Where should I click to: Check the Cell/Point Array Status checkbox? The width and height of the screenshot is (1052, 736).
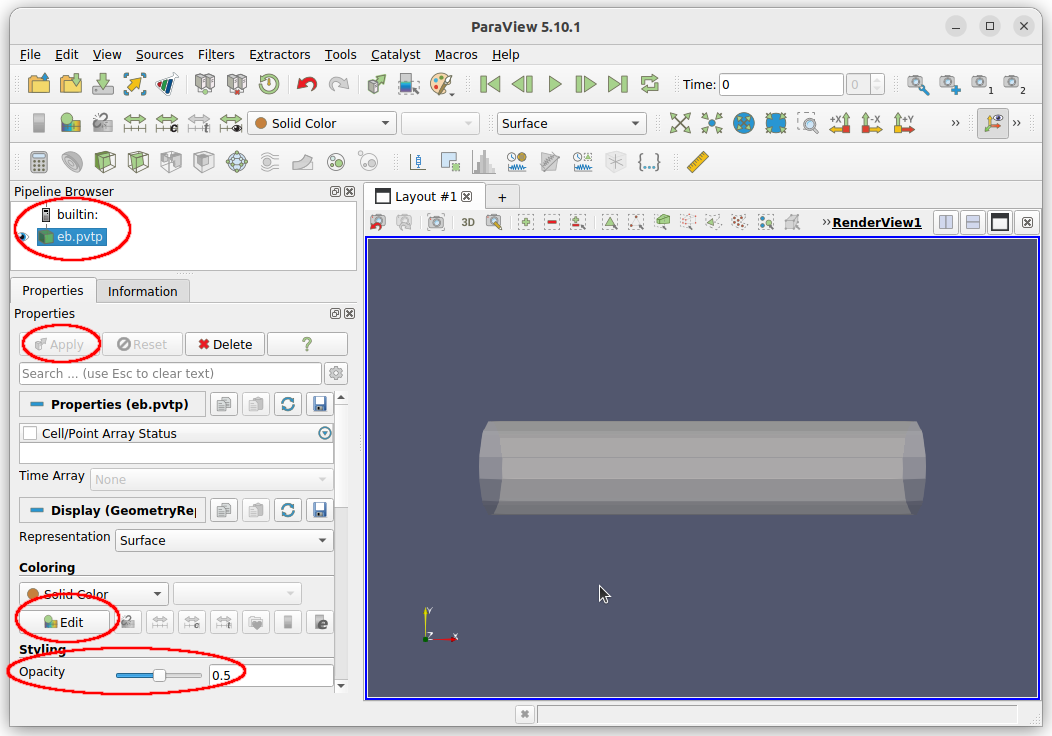point(30,433)
